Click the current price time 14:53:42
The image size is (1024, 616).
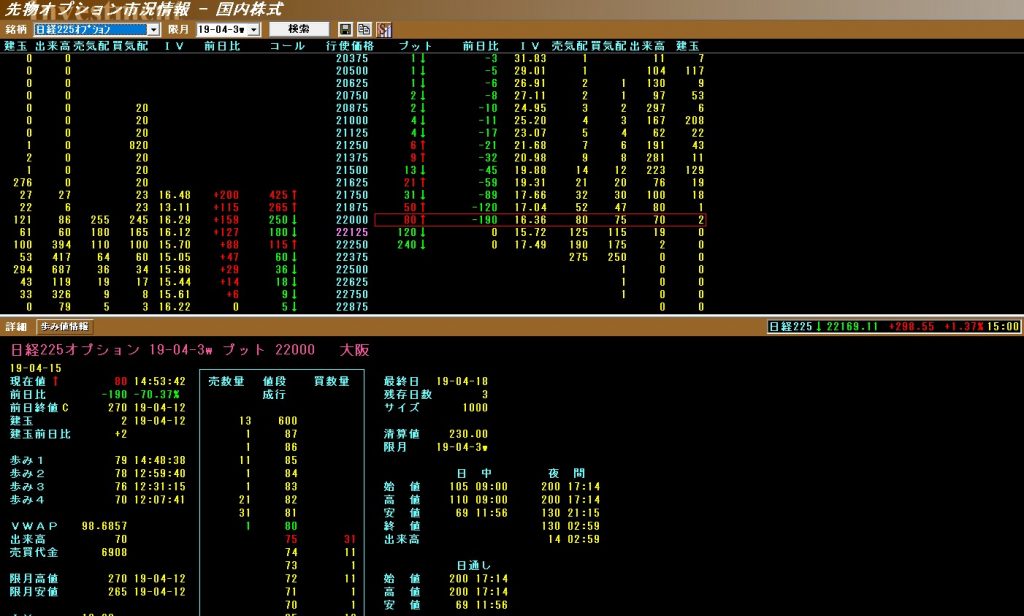(160, 381)
